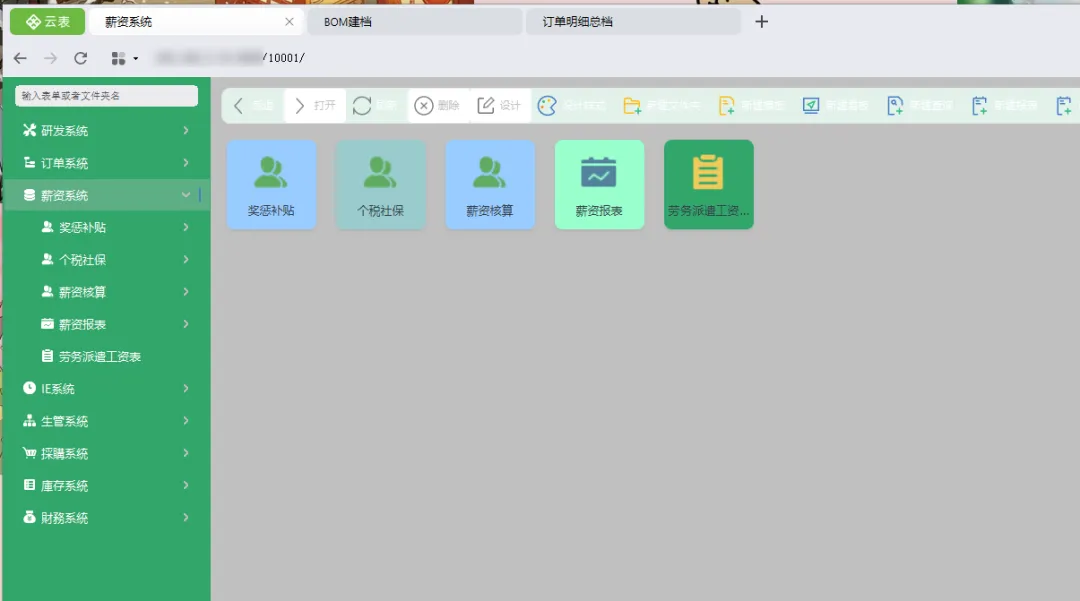Expand 薪资核算 with its sidebar chevron
This screenshot has height=601, width=1080.
pos(186,292)
